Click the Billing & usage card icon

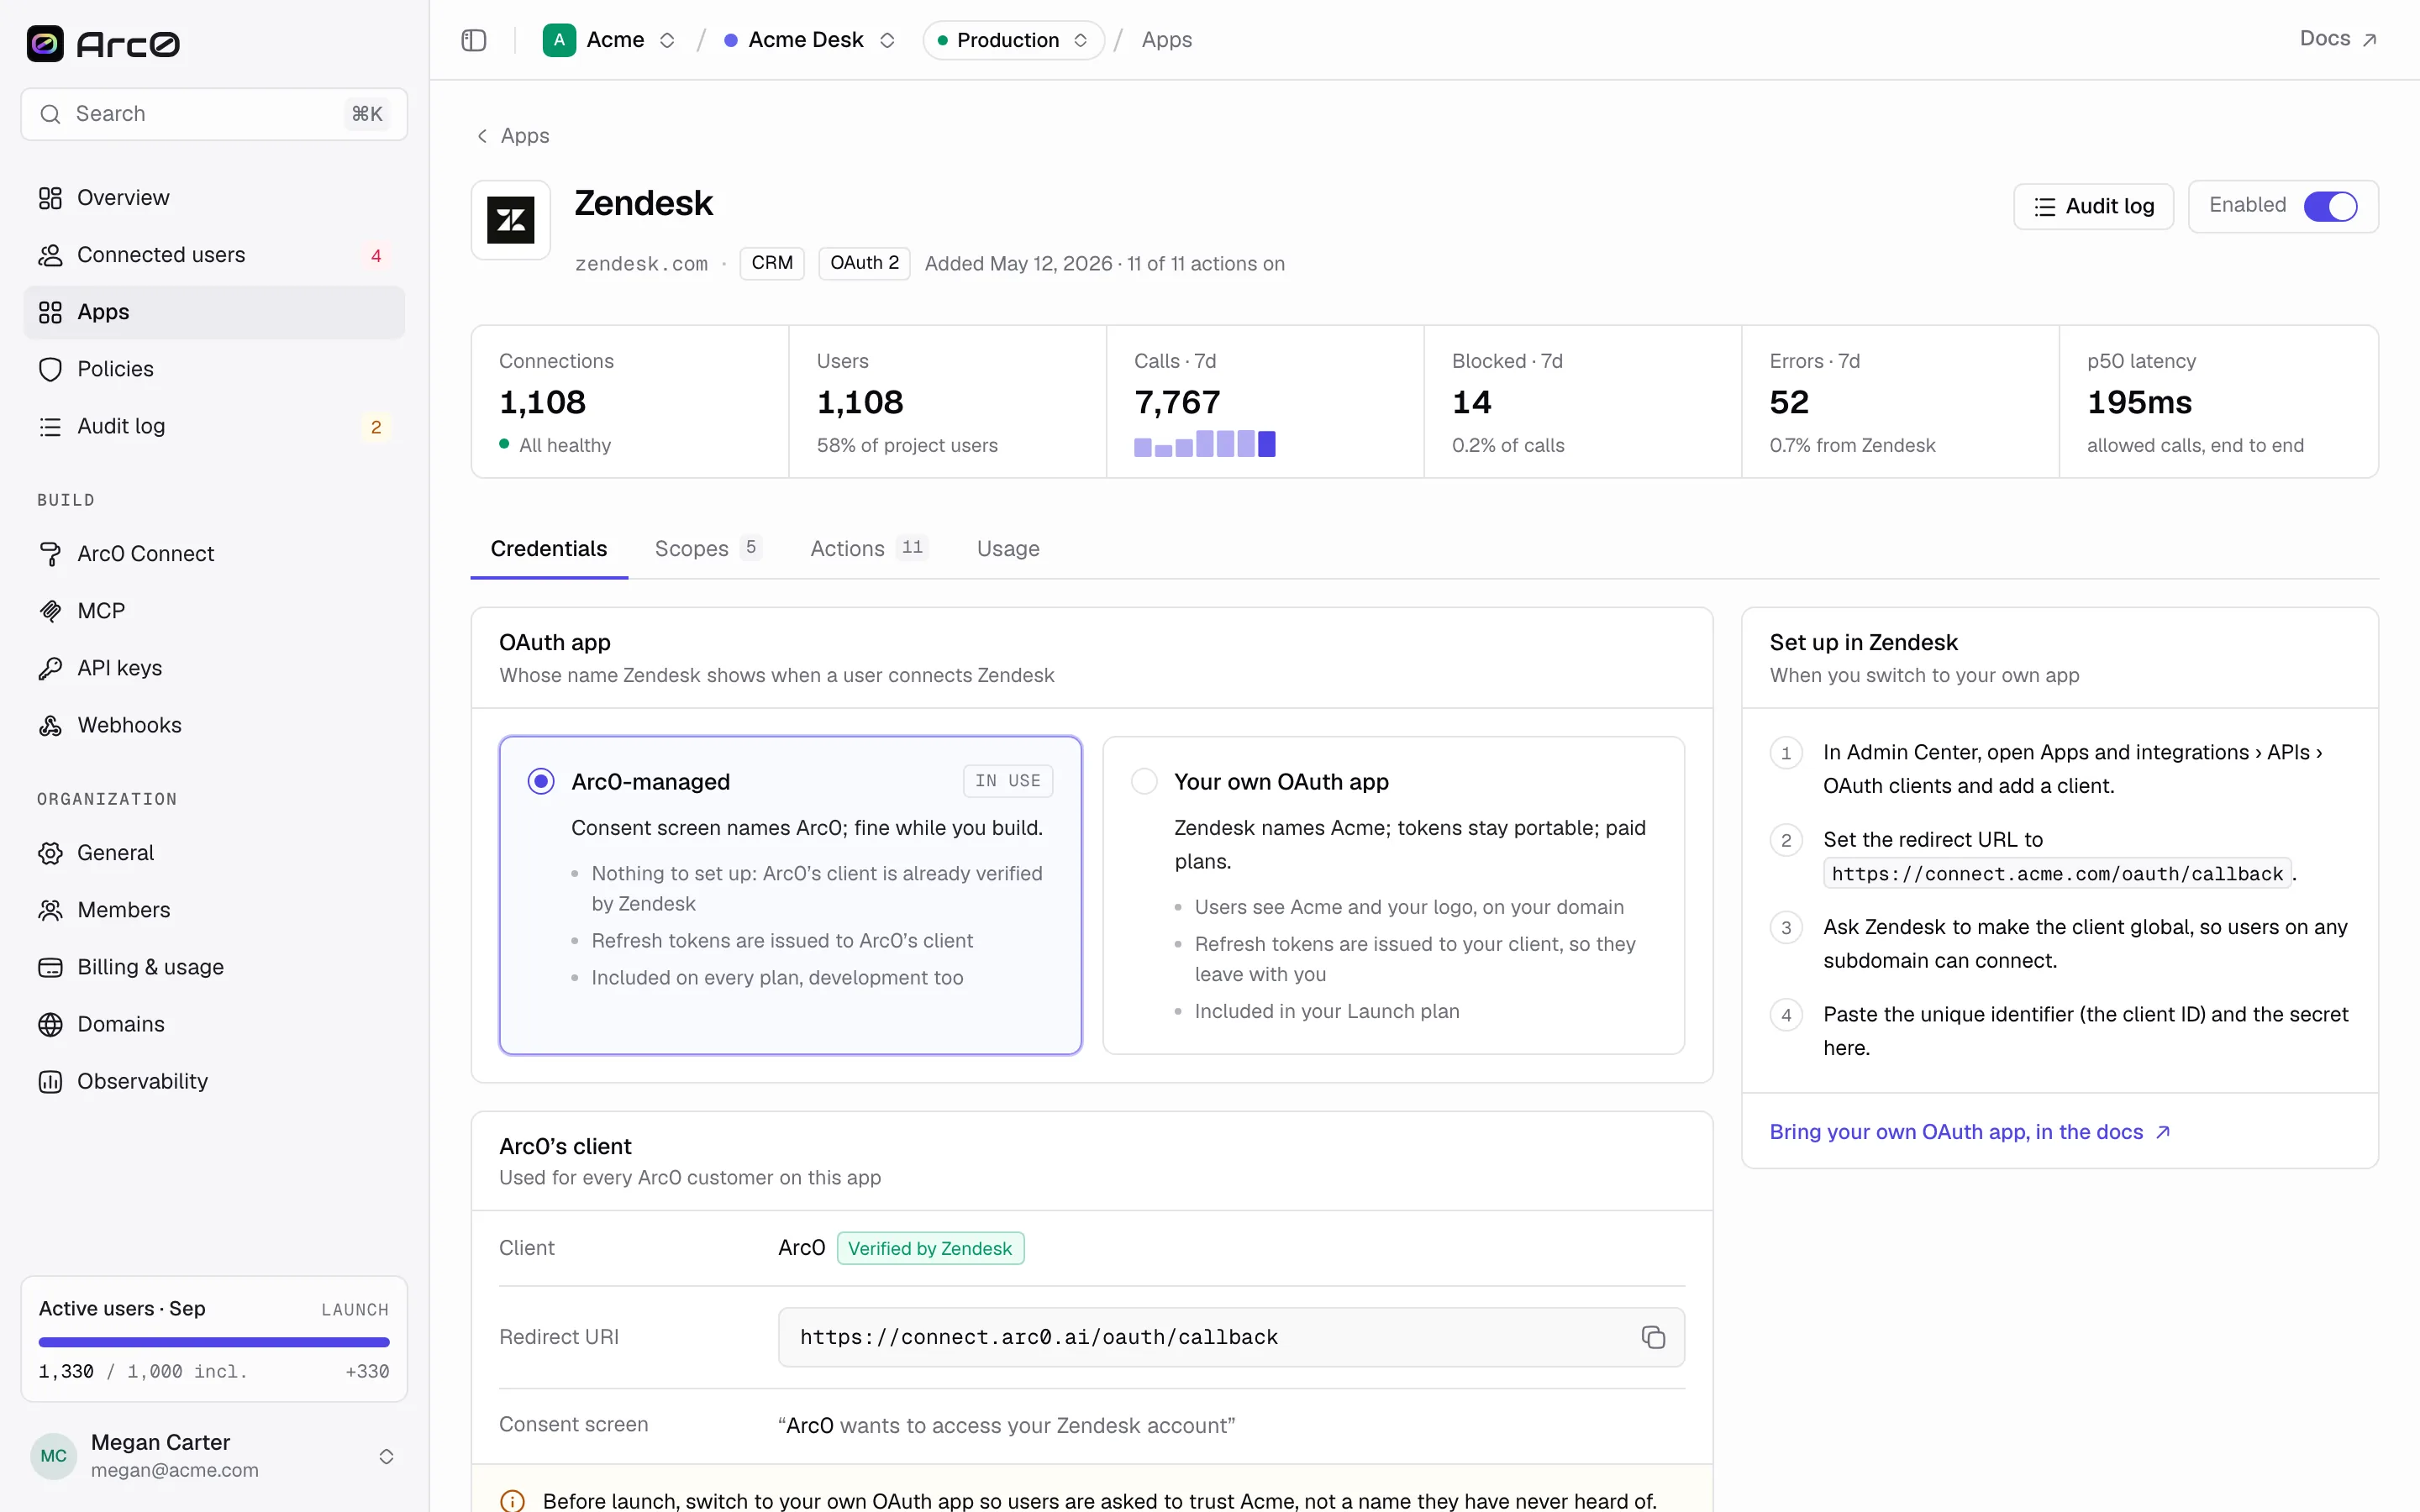[50, 967]
